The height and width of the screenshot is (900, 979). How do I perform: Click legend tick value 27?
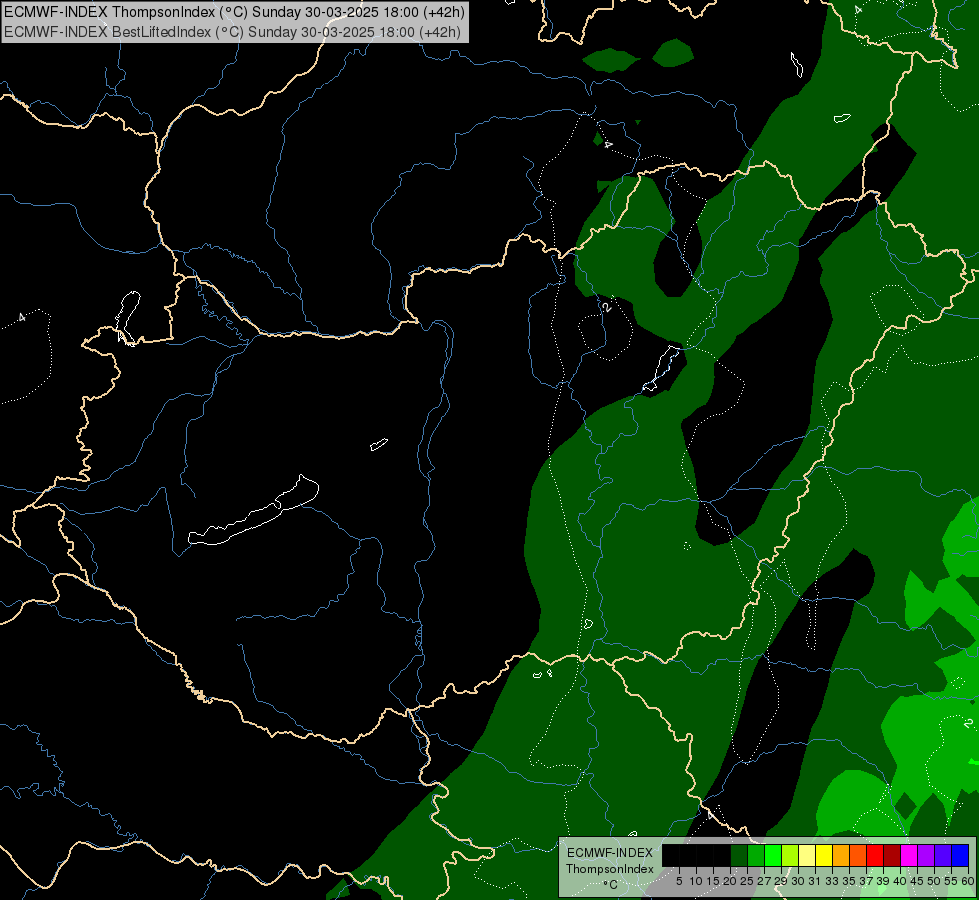click(764, 881)
